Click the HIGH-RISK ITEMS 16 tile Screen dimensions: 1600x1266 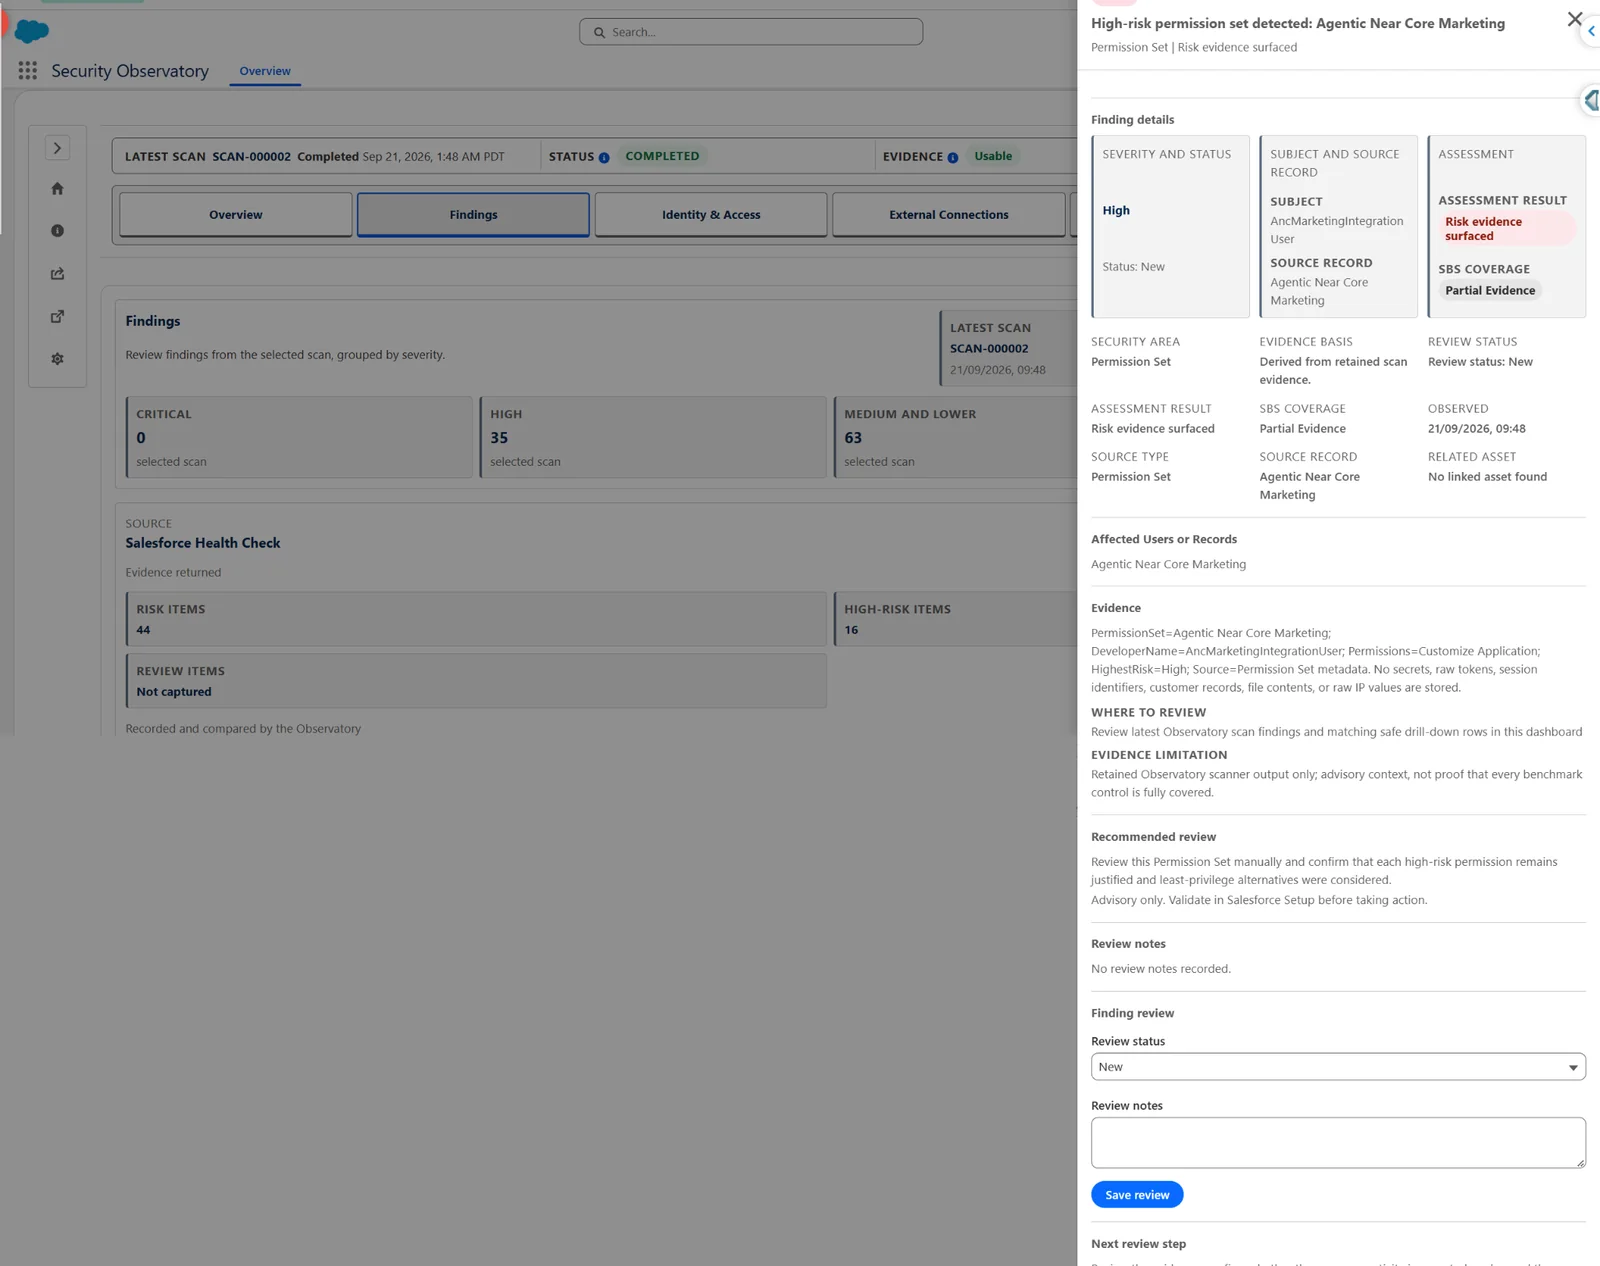[x=955, y=619]
